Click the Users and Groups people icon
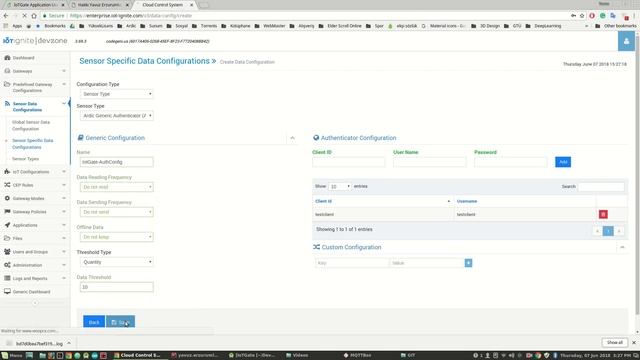 point(7,251)
